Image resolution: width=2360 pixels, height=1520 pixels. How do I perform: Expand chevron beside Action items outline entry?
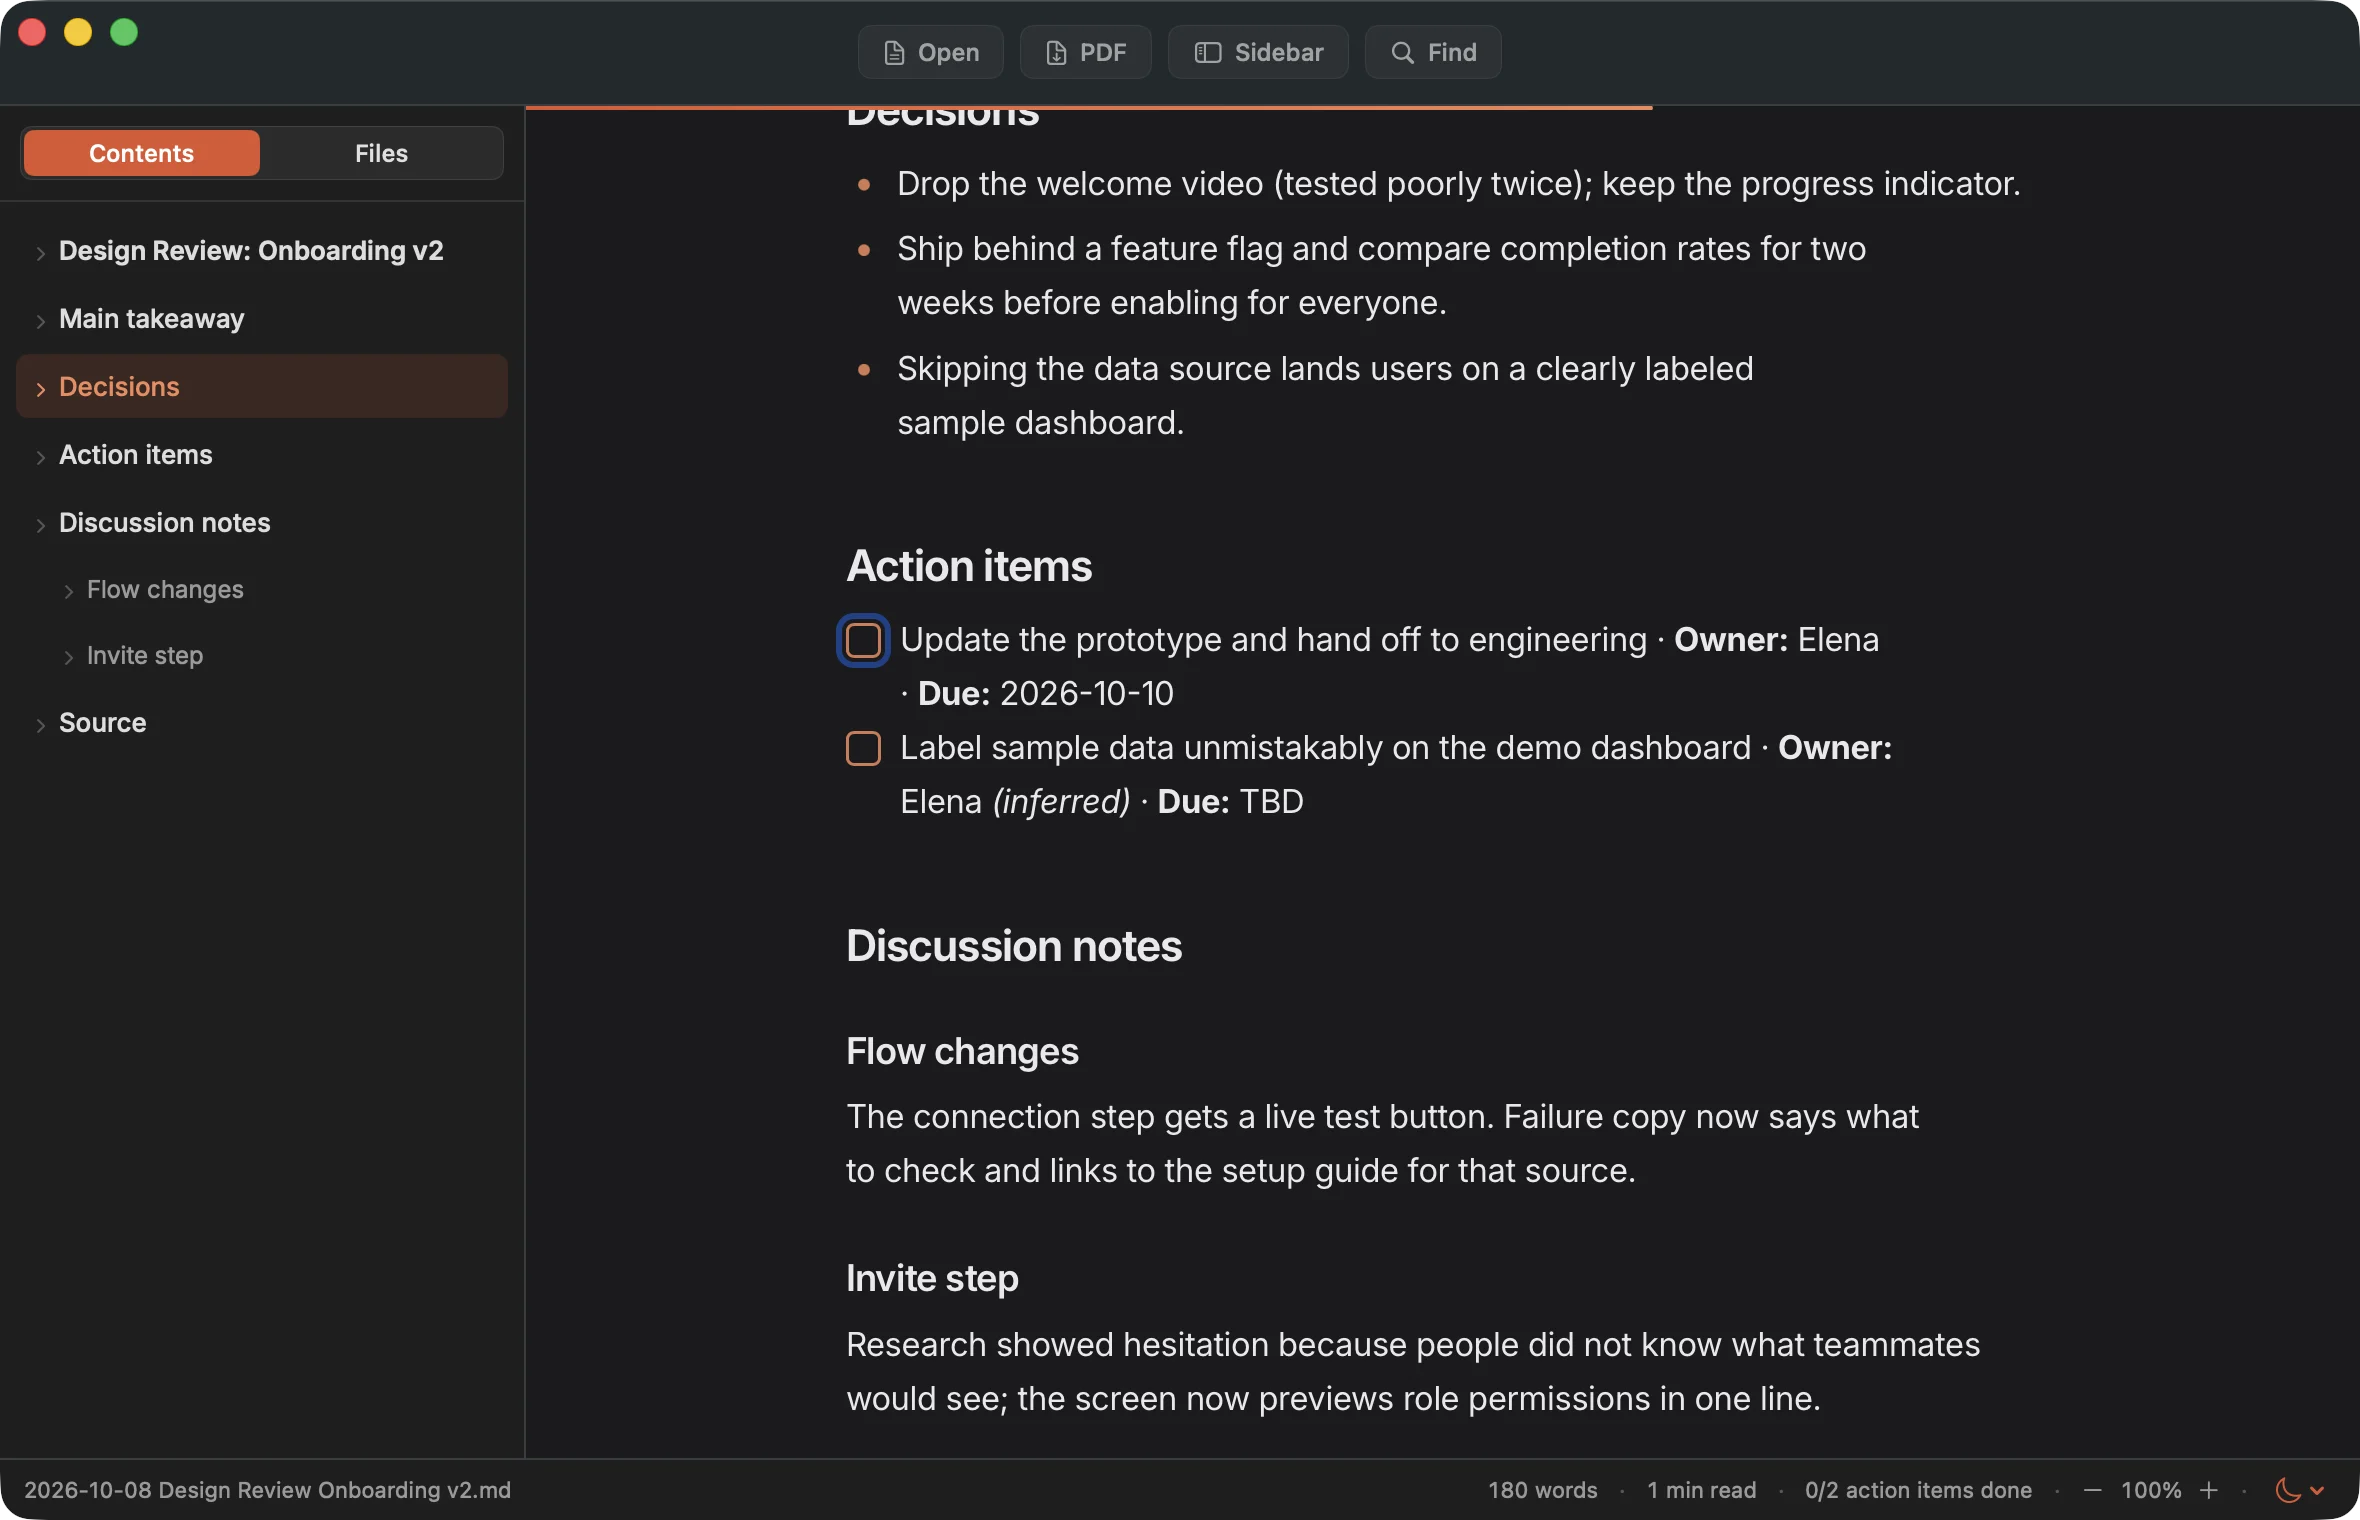click(x=40, y=456)
